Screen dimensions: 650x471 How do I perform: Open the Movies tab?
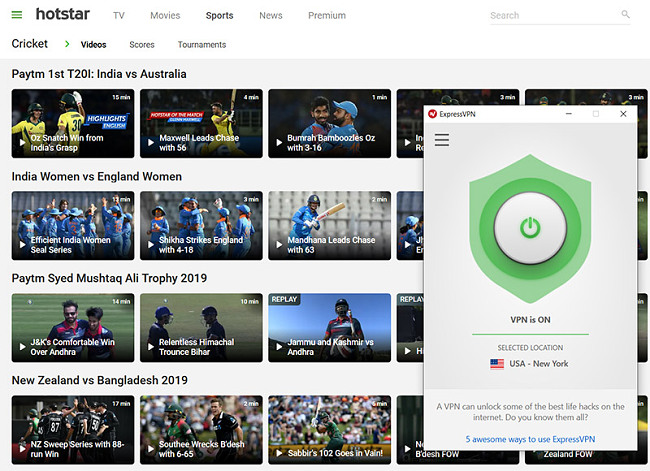(165, 15)
